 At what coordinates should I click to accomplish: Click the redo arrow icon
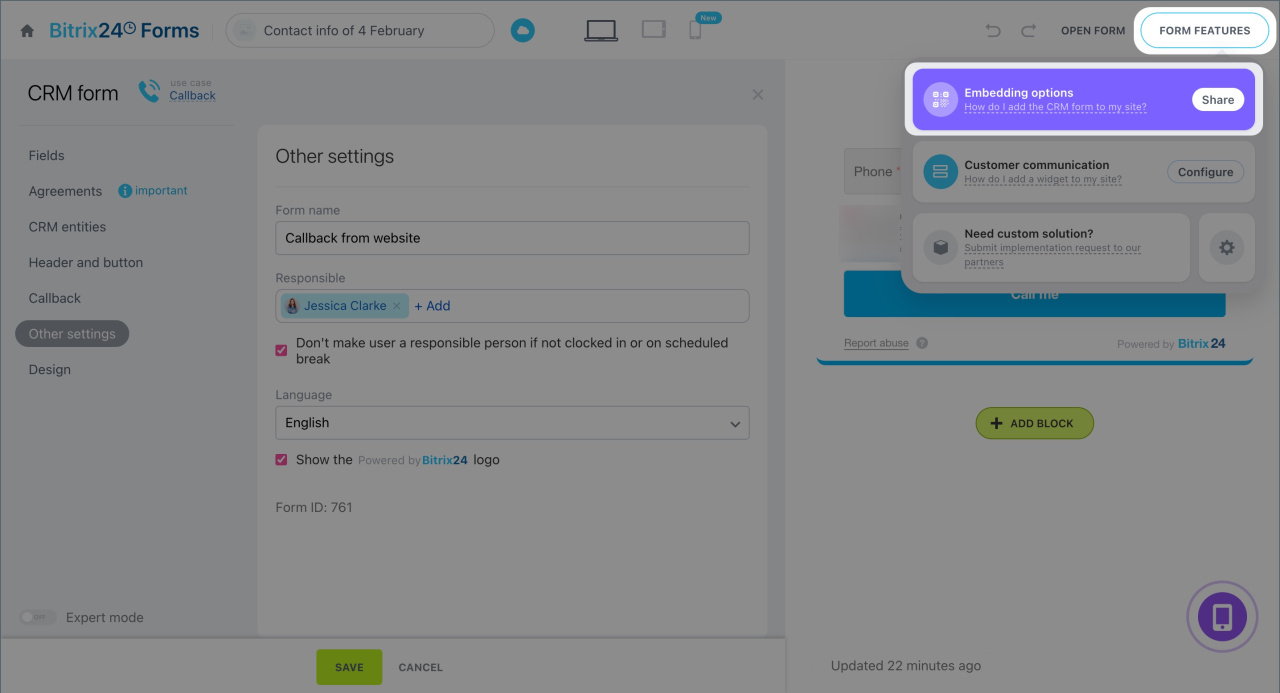click(x=1028, y=31)
